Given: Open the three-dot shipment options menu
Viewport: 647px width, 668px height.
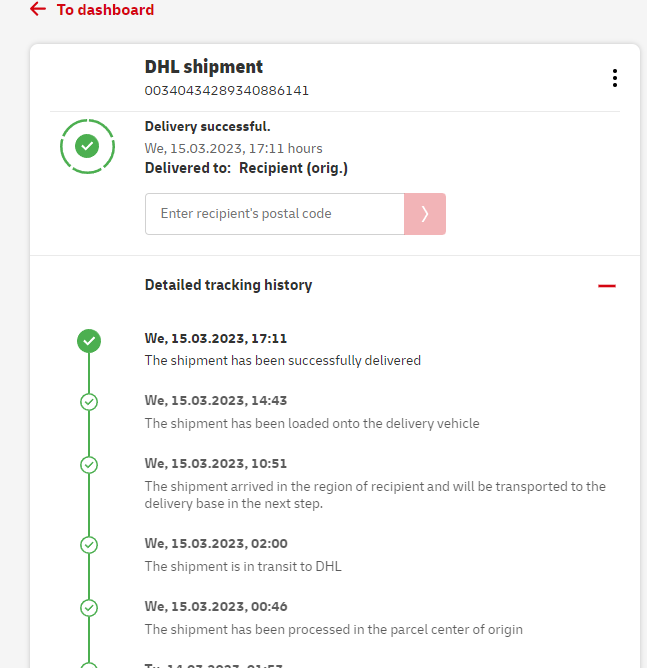Looking at the screenshot, I should [x=614, y=78].
